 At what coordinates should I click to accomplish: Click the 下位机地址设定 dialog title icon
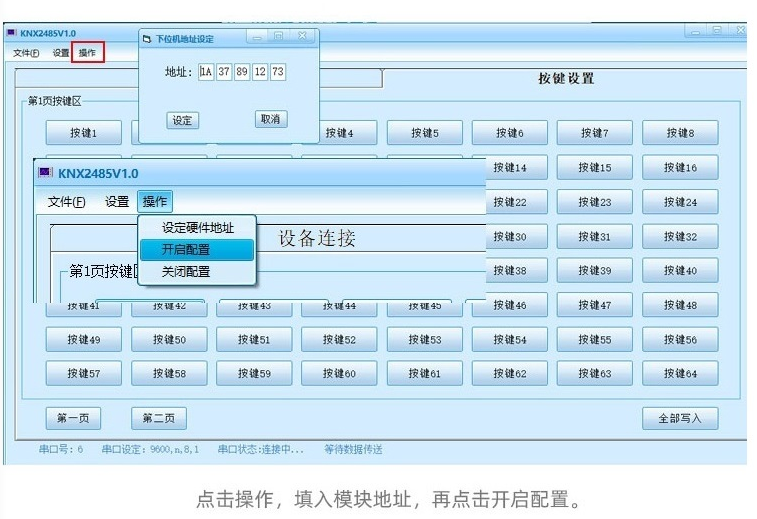[147, 38]
